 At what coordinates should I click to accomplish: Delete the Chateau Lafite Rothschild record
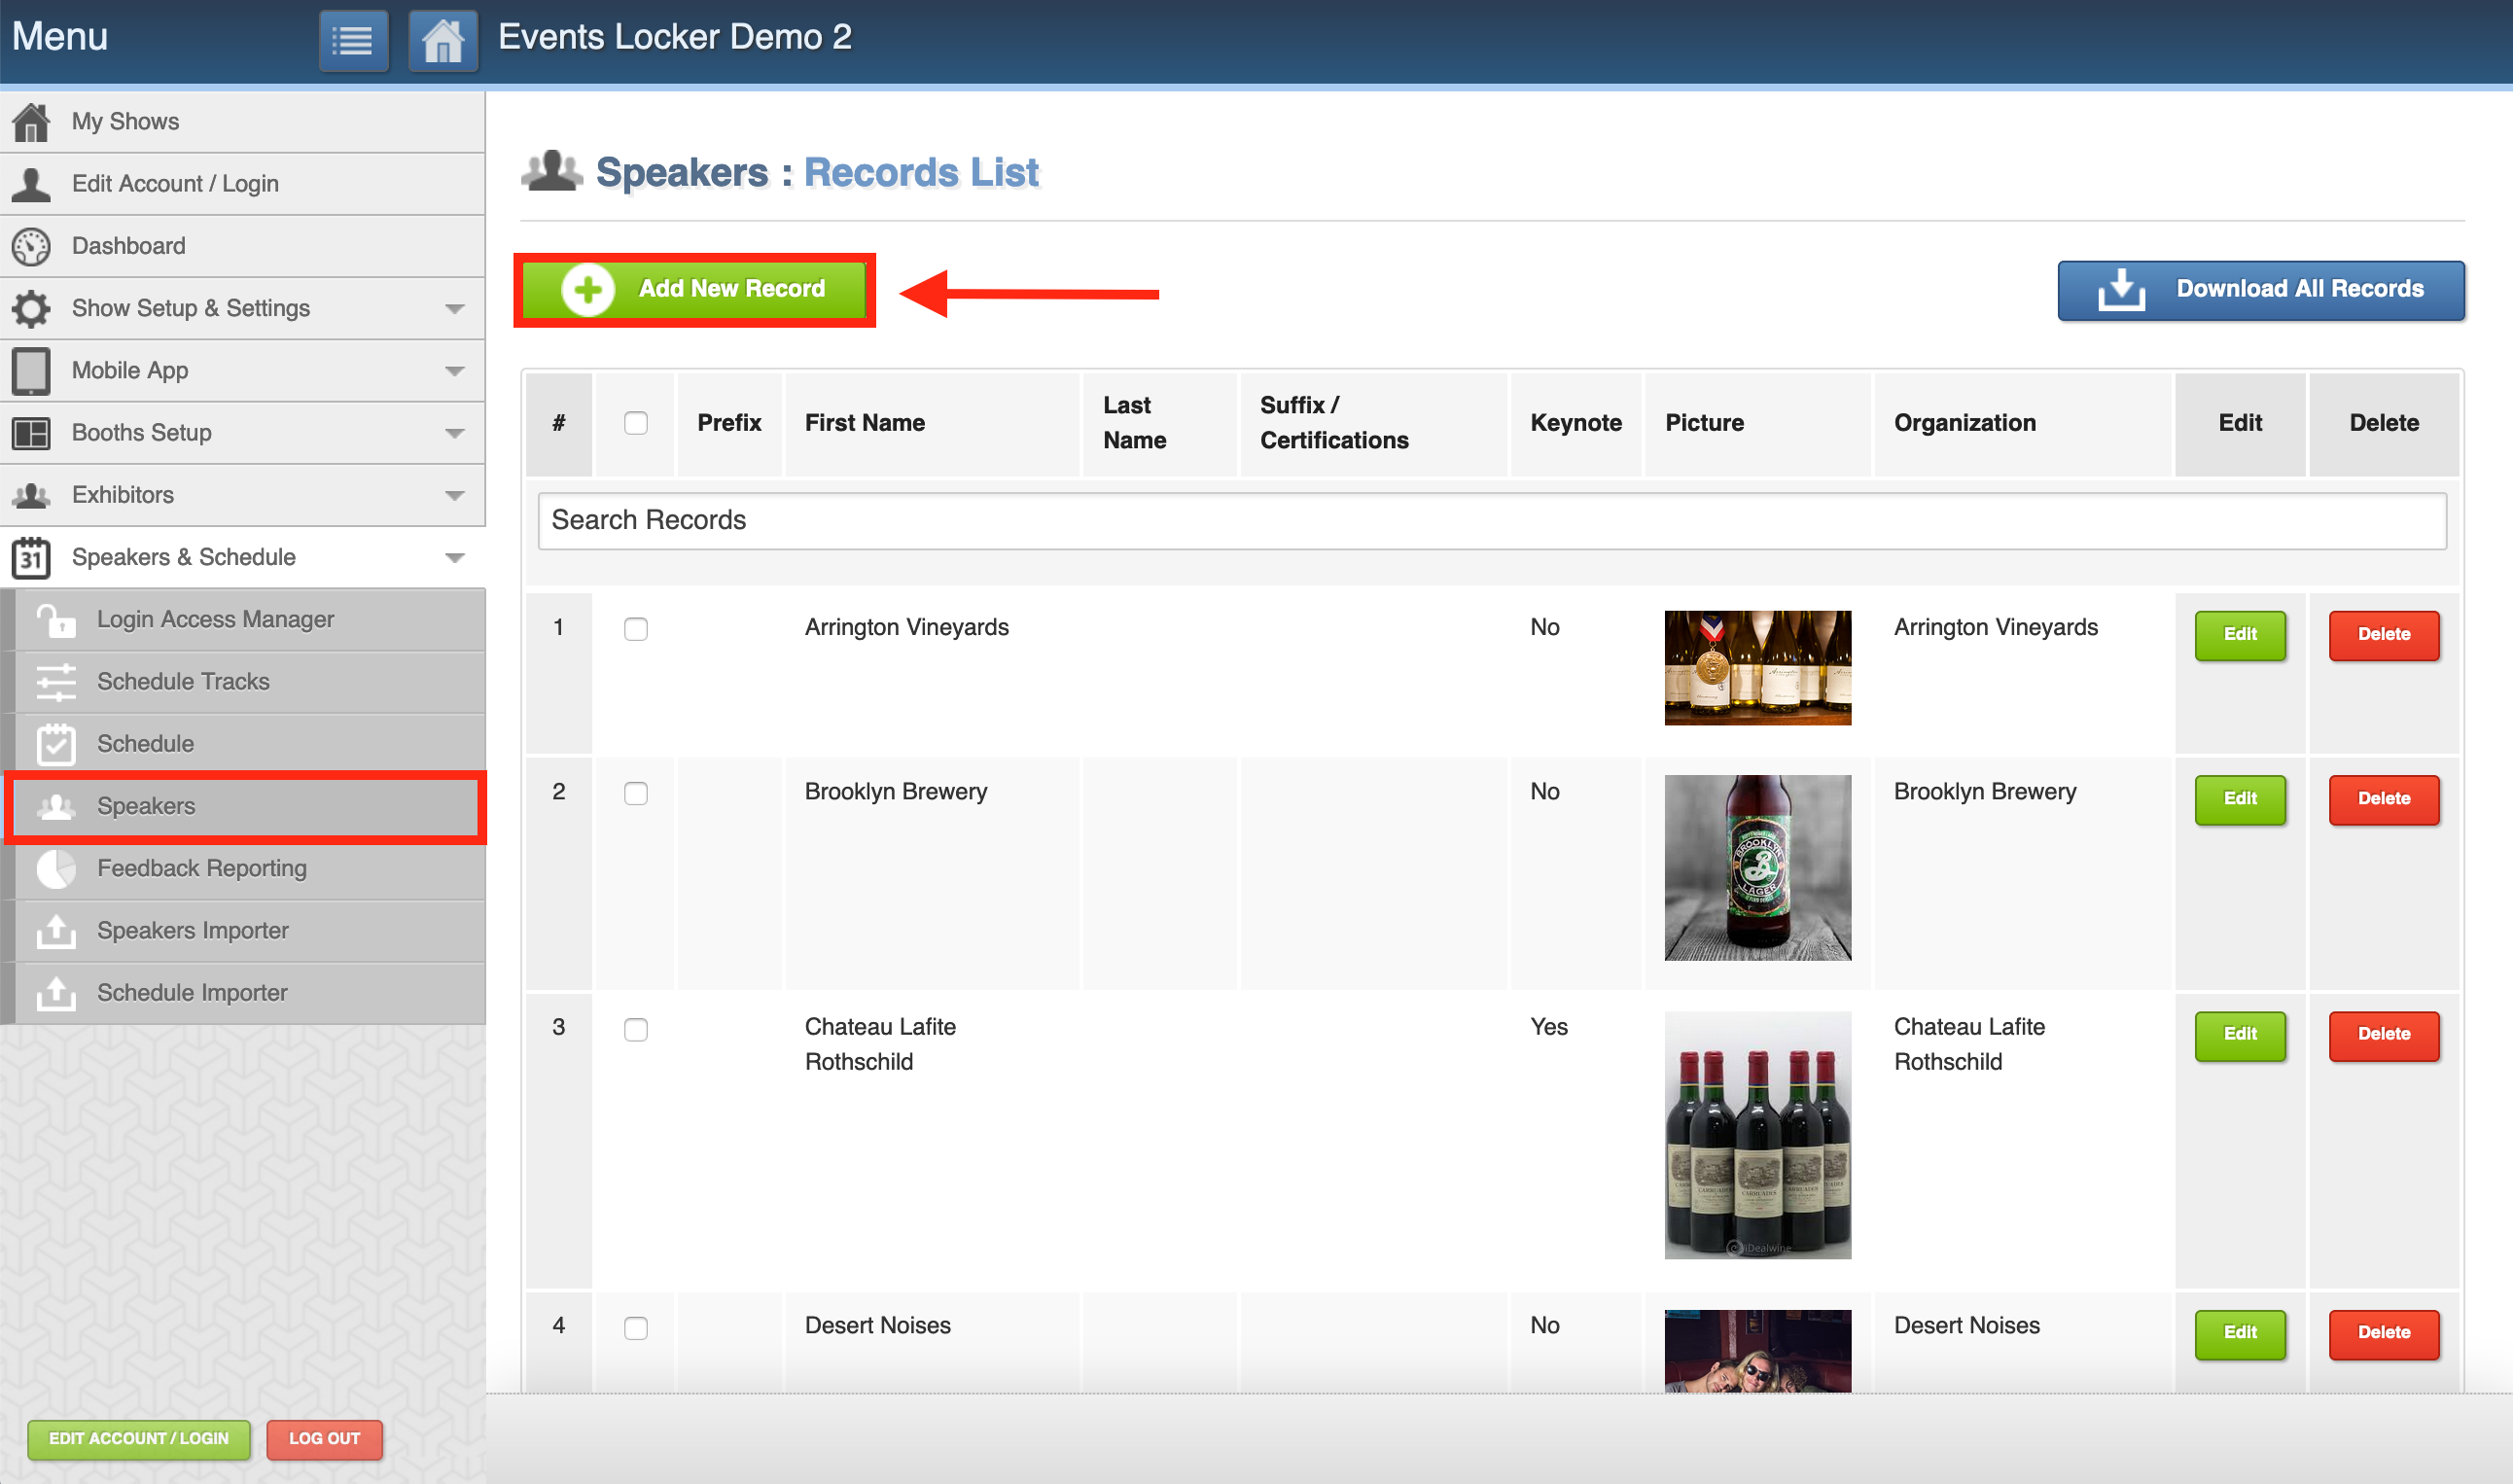pyautogui.click(x=2384, y=1035)
